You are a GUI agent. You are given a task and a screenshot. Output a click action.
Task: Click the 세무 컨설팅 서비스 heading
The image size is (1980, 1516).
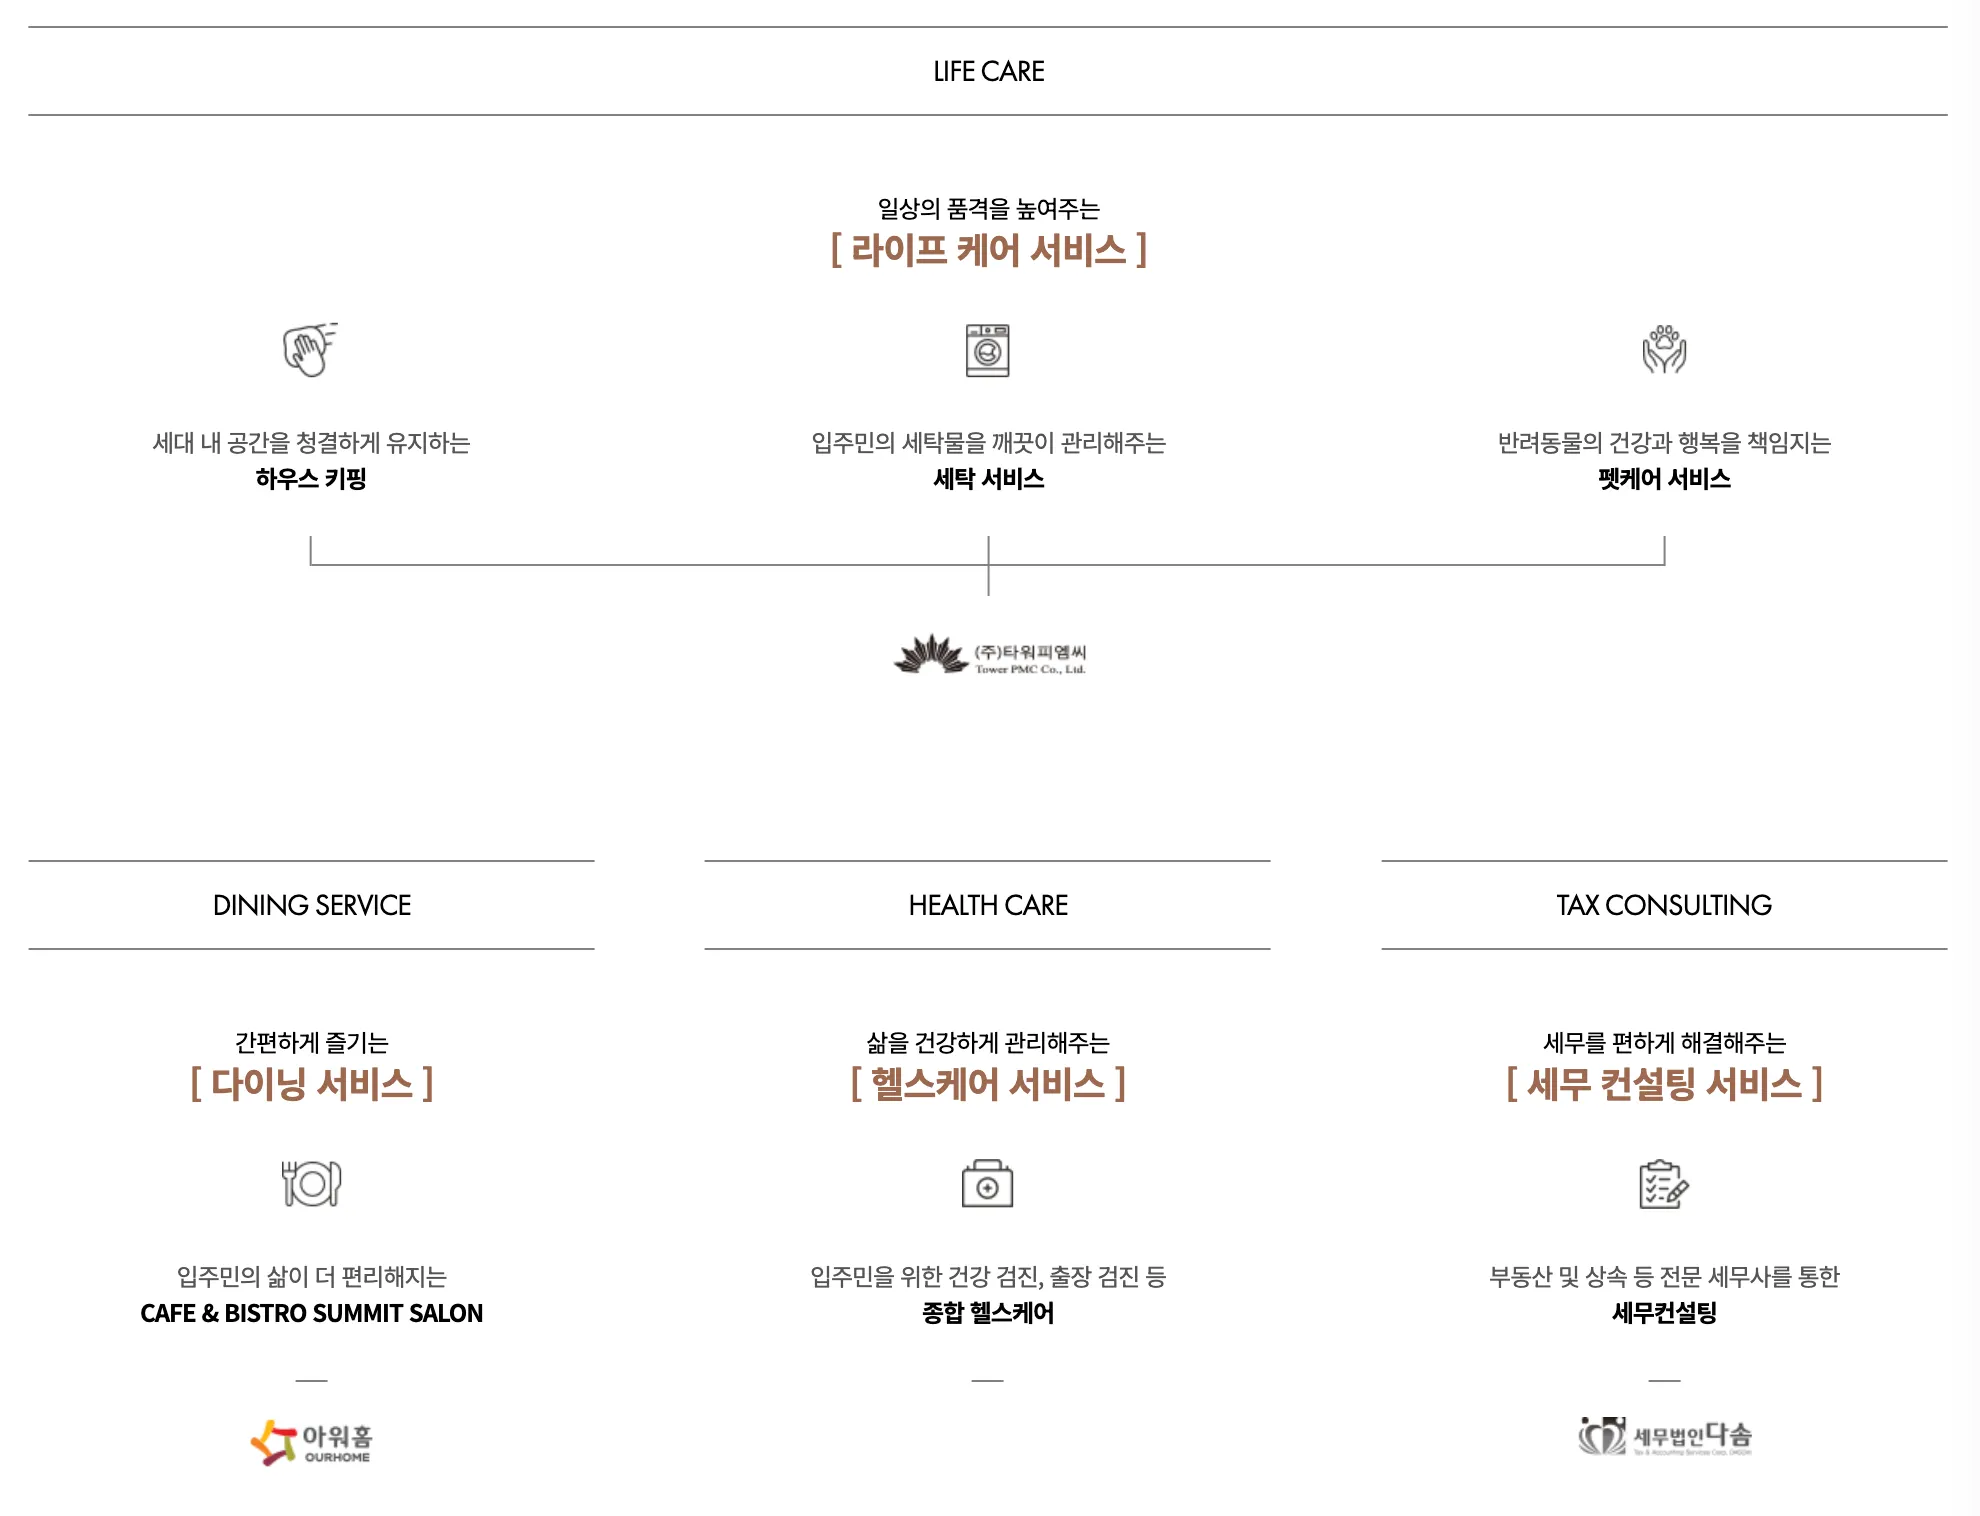point(1664,1084)
